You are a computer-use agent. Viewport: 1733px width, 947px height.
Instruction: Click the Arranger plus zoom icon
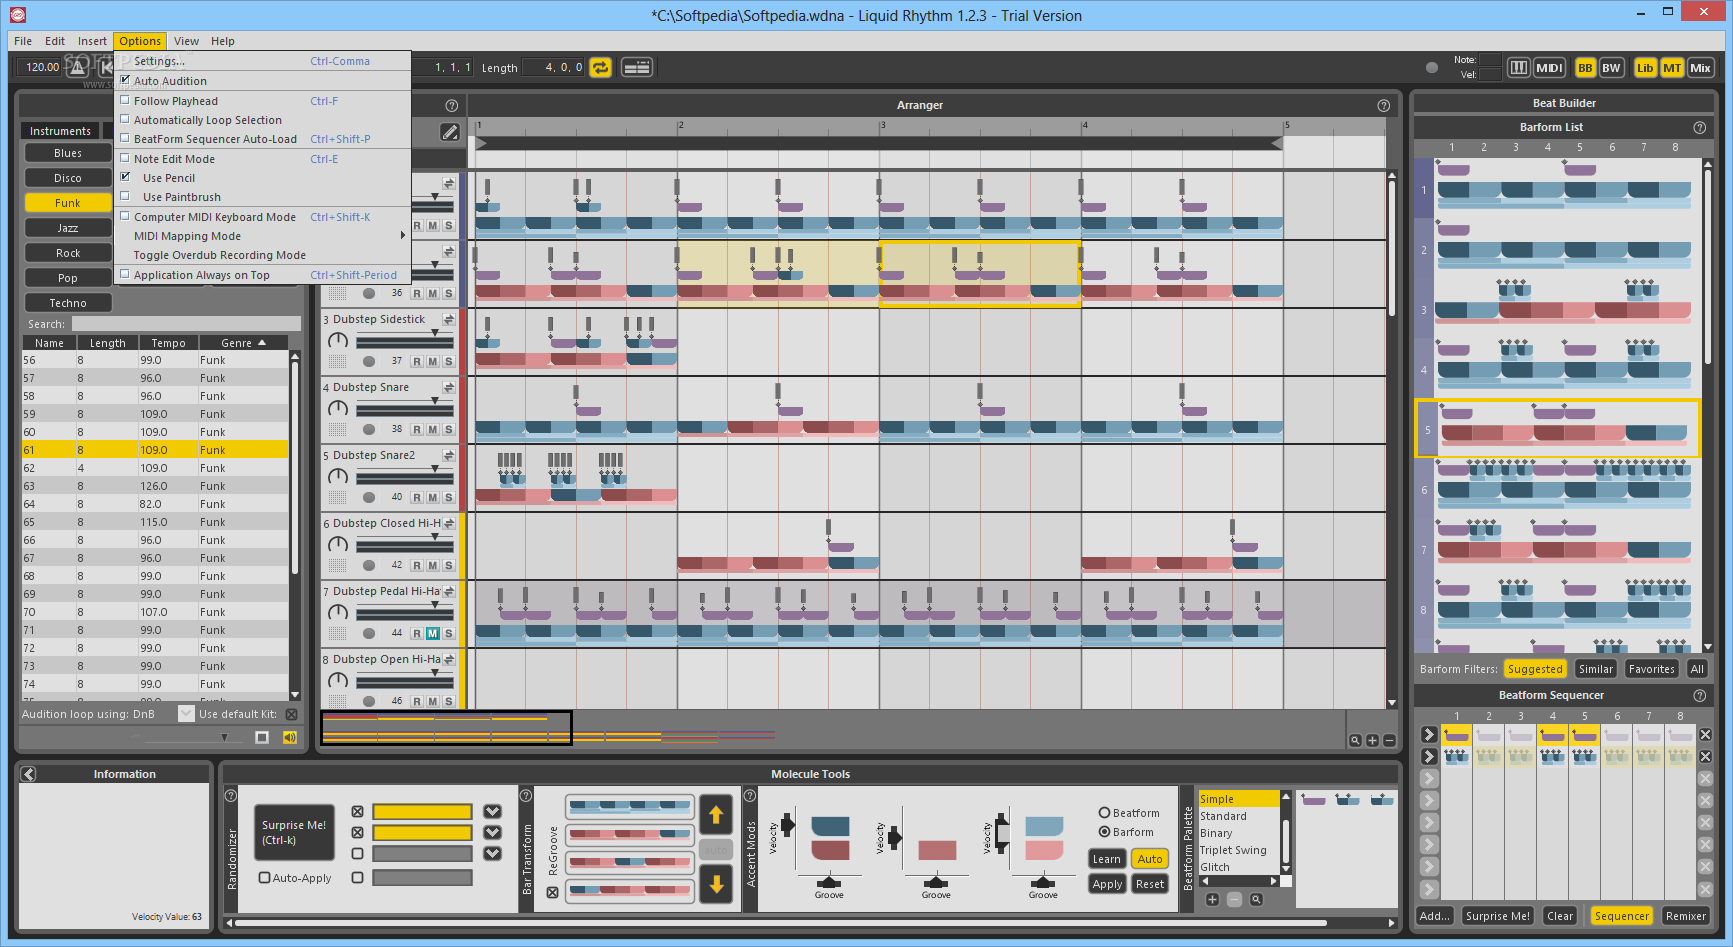1372,741
